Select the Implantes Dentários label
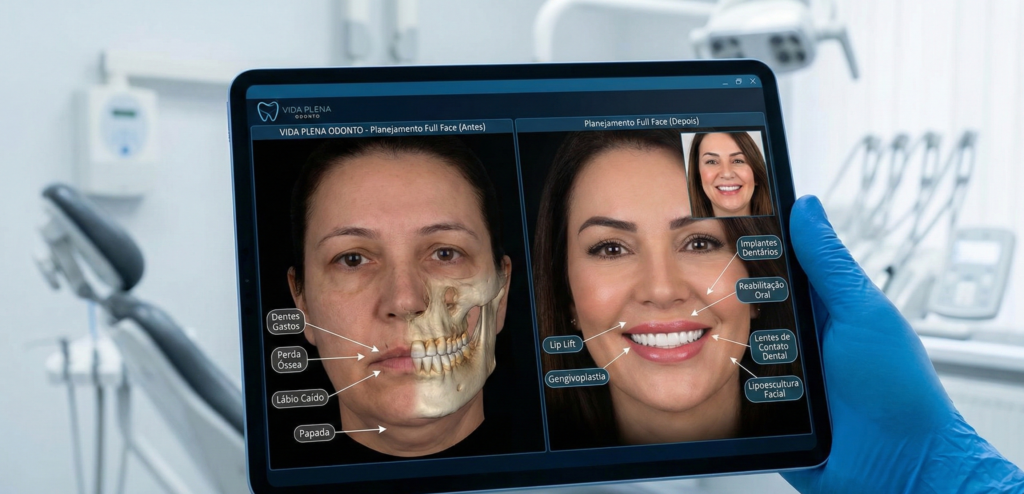The height and width of the screenshot is (494, 1024). pos(759,247)
